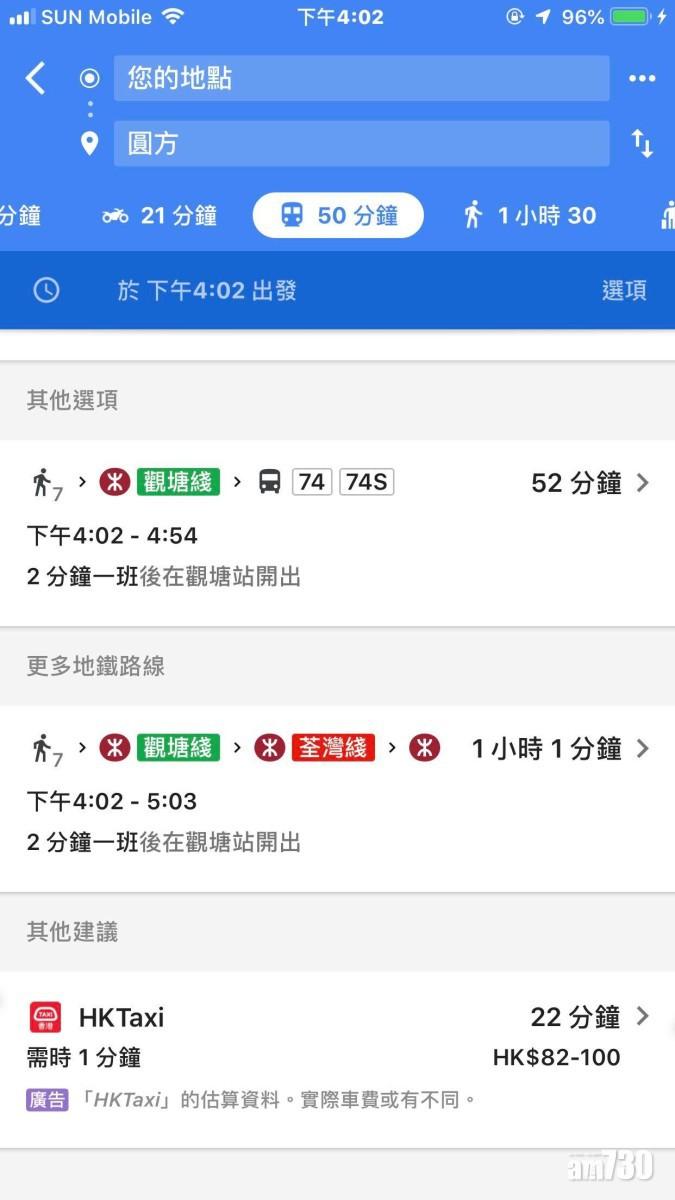Image resolution: width=675 pixels, height=1200 pixels.
Task: Choose the motorcycle mode showing 21 分鐘
Action: point(158,215)
